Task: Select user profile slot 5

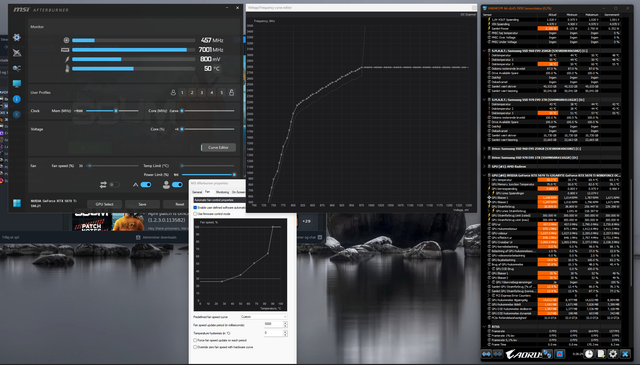Action: pyautogui.click(x=222, y=93)
